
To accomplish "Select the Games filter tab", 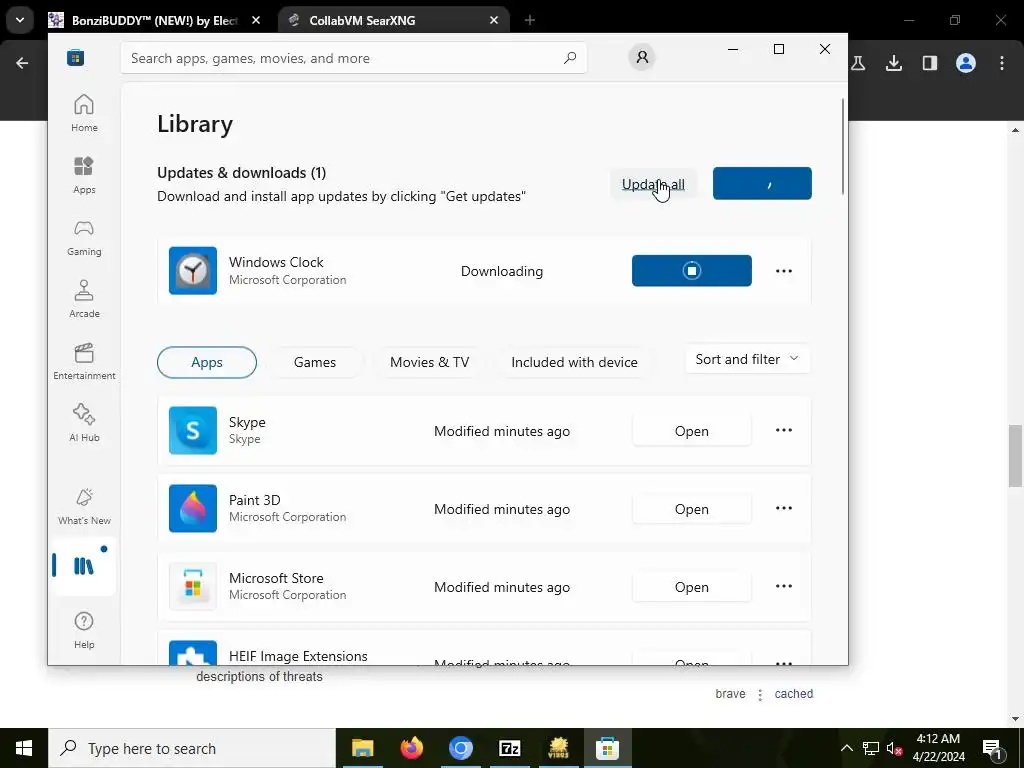I will 315,362.
